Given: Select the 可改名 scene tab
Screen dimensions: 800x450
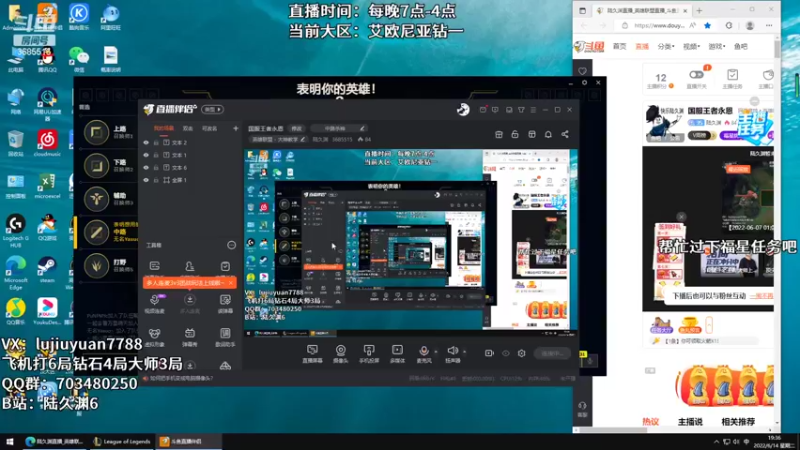Looking at the screenshot, I should [x=209, y=129].
